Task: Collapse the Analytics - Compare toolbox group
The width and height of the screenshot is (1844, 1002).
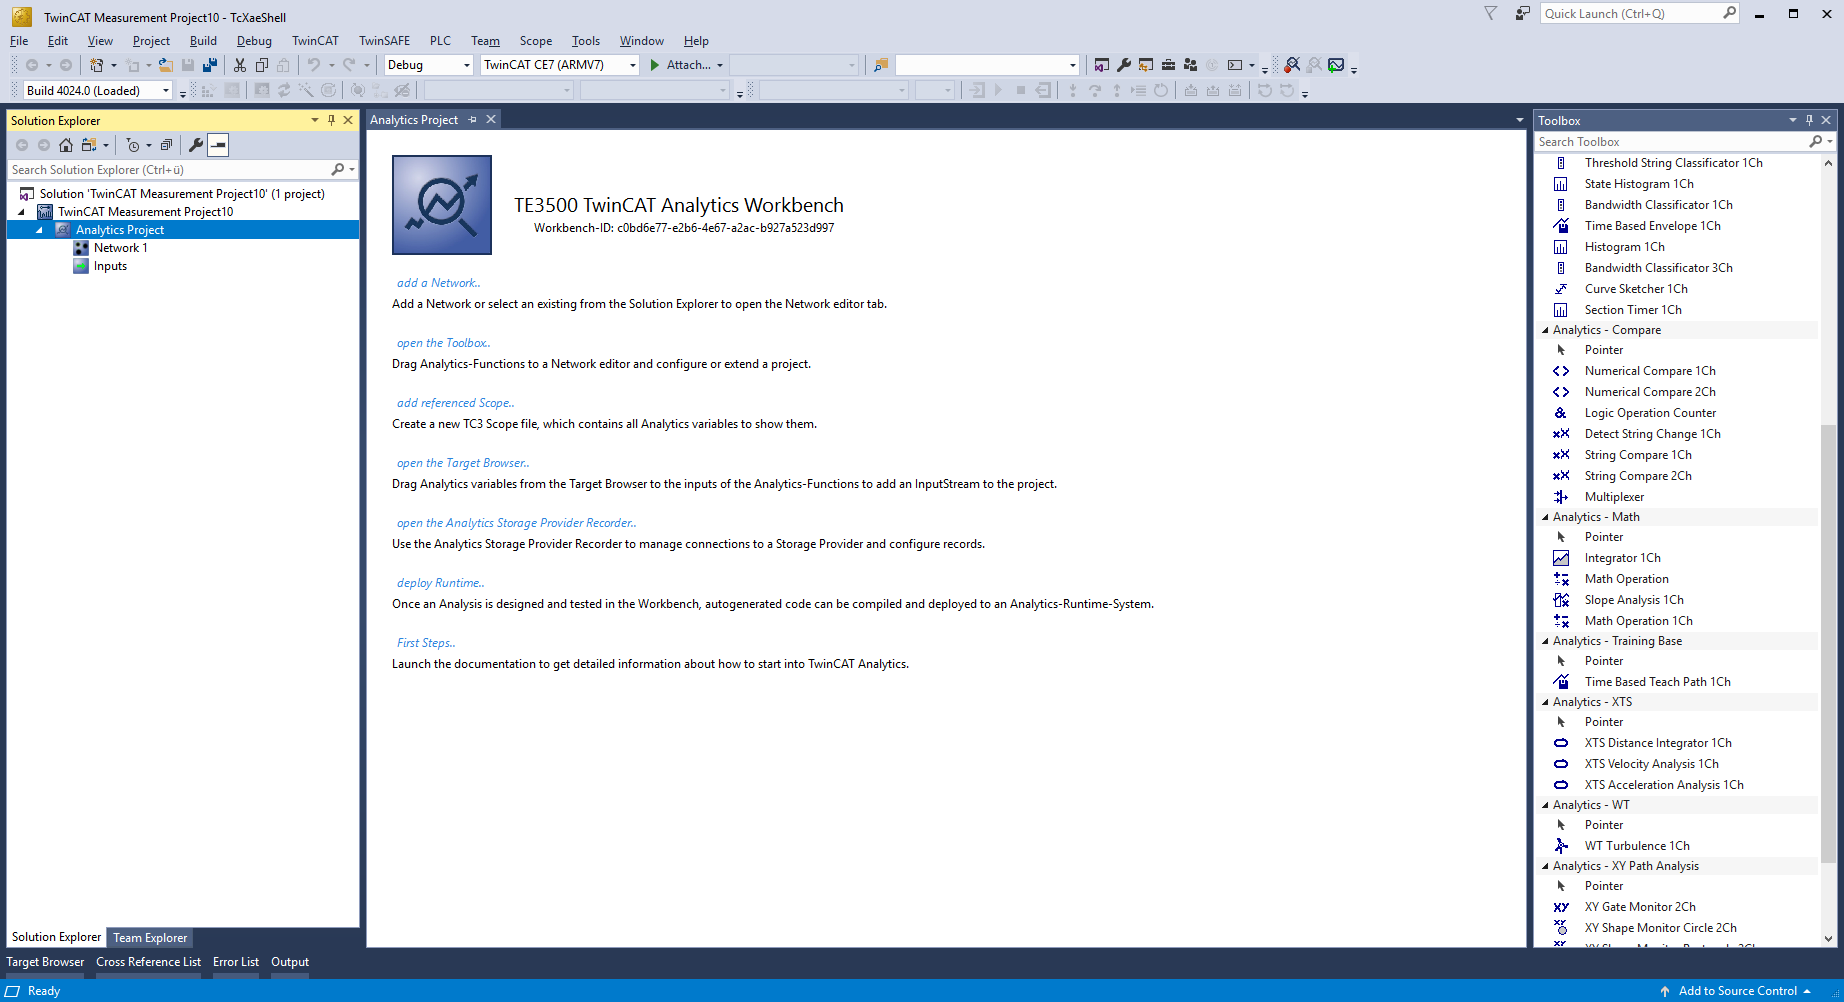Action: click(1545, 330)
